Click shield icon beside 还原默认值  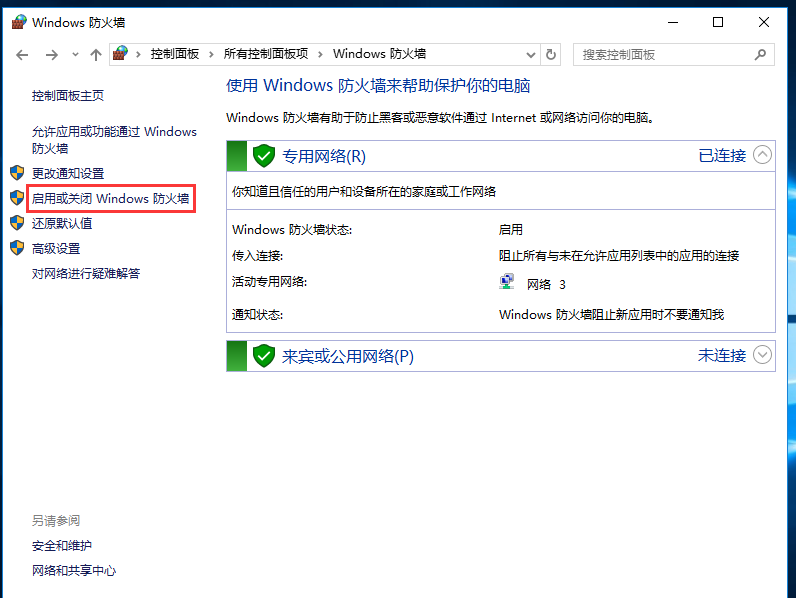pyautogui.click(x=17, y=222)
